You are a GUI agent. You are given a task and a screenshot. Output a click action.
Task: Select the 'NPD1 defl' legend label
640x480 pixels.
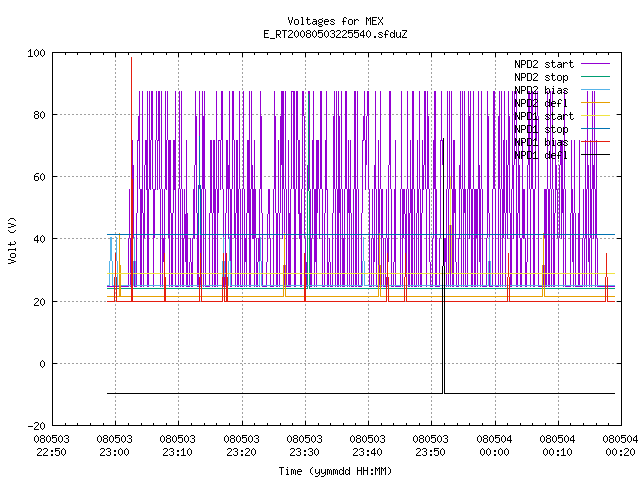click(541, 155)
